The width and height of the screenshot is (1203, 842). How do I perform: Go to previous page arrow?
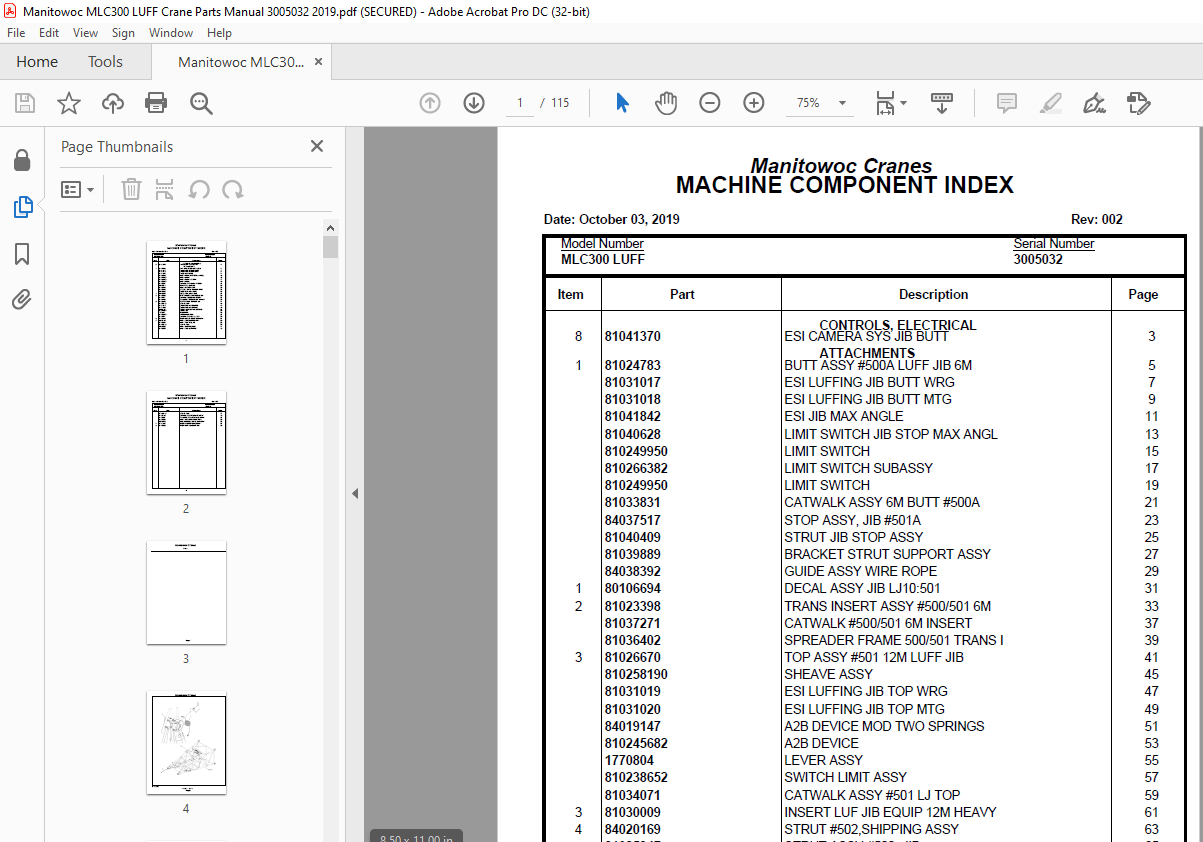point(430,103)
